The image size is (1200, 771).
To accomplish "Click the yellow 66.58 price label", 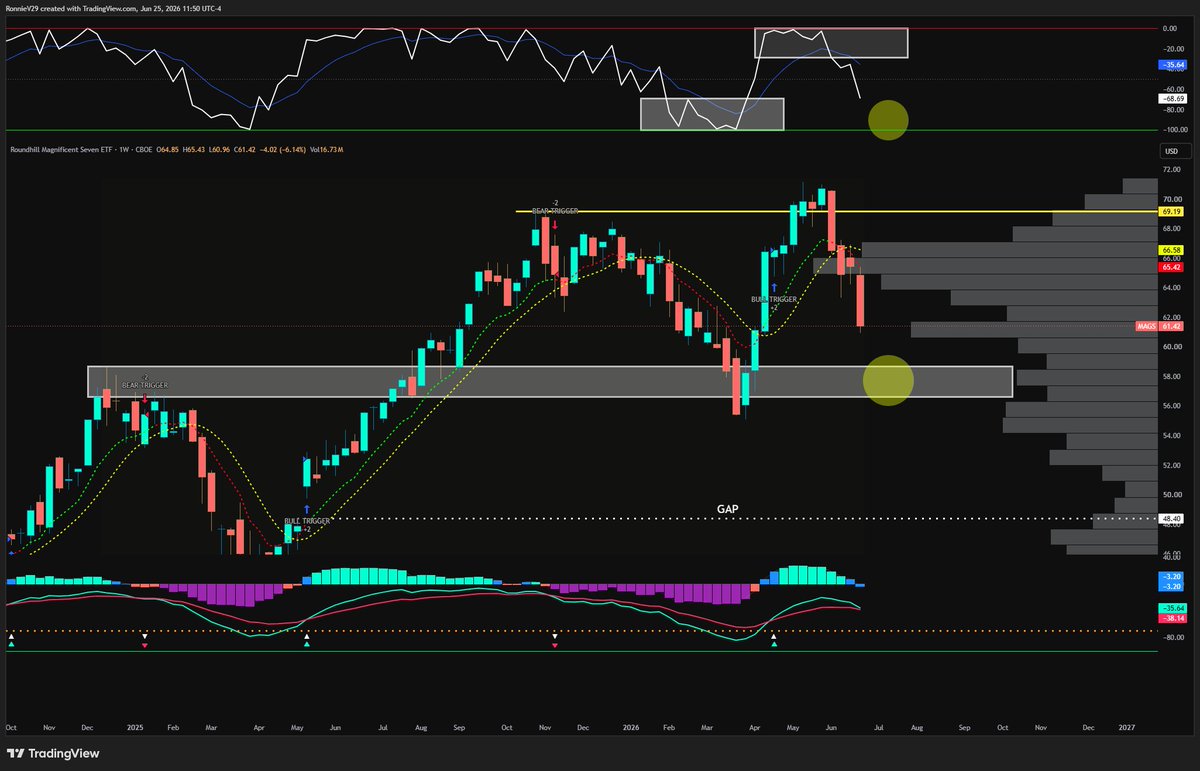I will (1171, 250).
